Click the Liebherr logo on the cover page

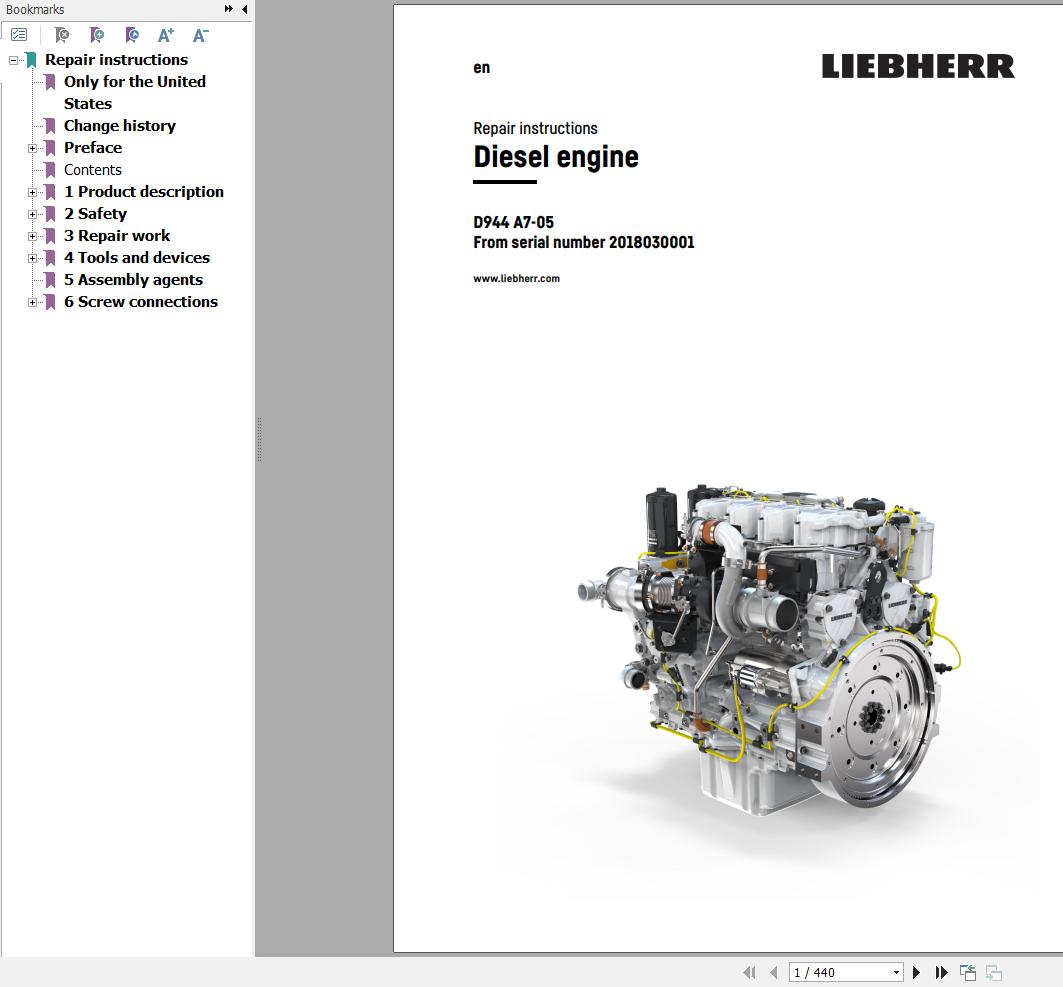[918, 66]
